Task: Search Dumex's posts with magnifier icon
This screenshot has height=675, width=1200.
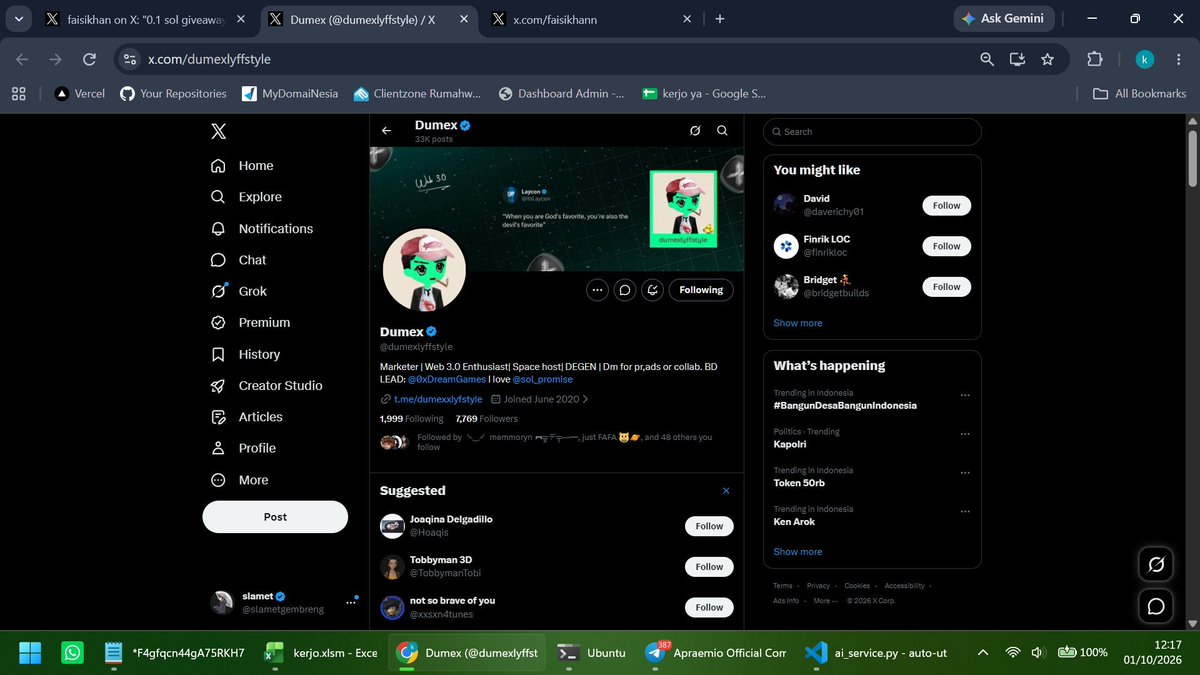Action: tap(722, 131)
